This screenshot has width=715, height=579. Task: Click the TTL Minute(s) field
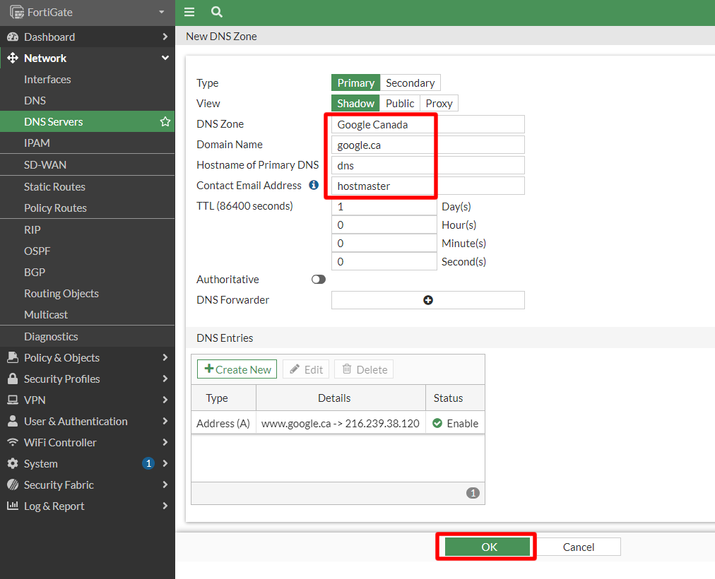(384, 243)
